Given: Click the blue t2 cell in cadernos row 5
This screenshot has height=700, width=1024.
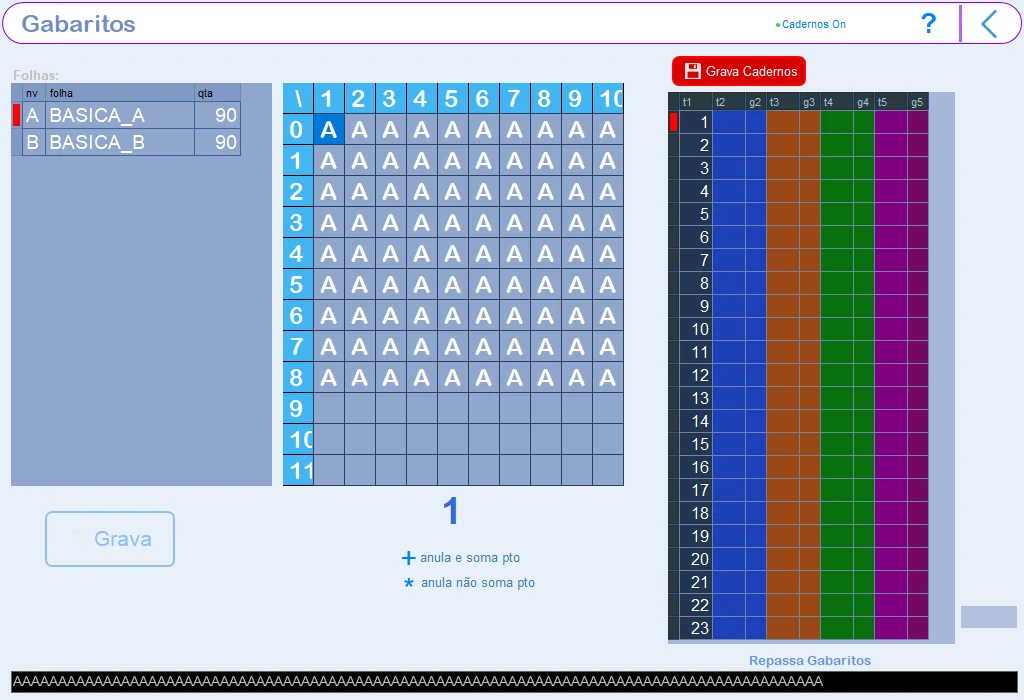Looking at the screenshot, I should click(728, 214).
